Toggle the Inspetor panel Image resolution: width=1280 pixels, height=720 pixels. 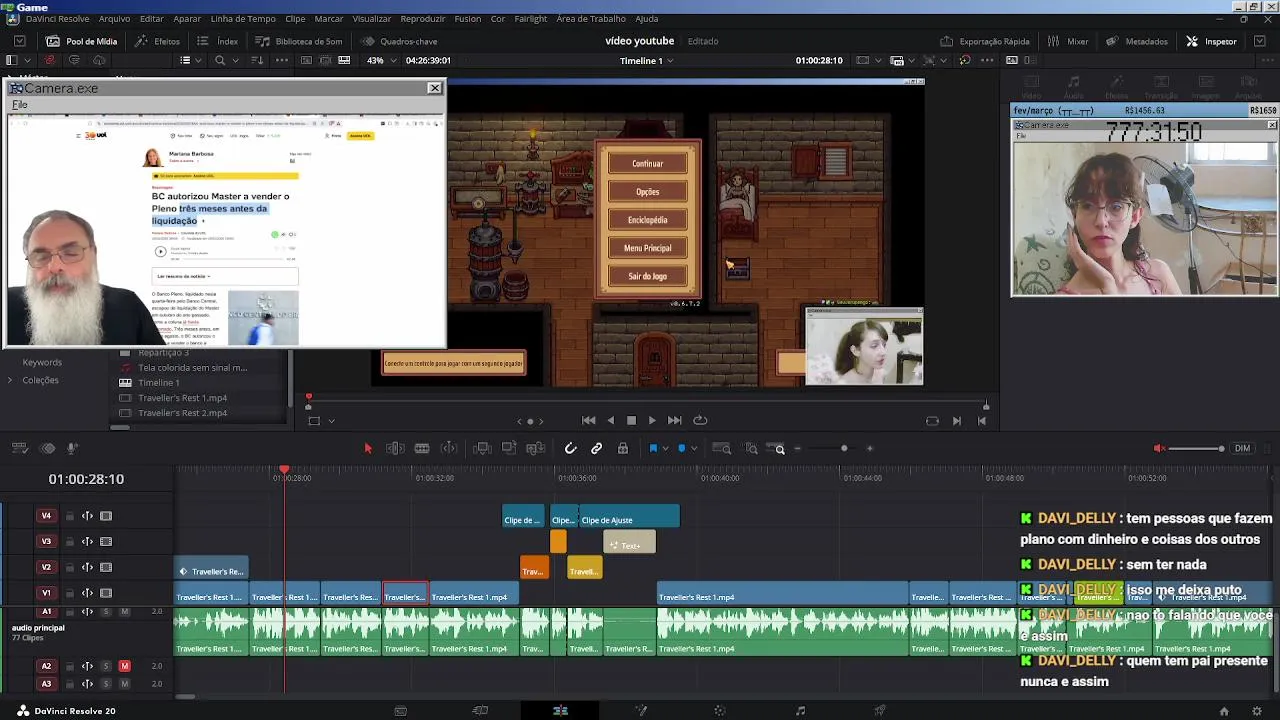click(x=1212, y=41)
